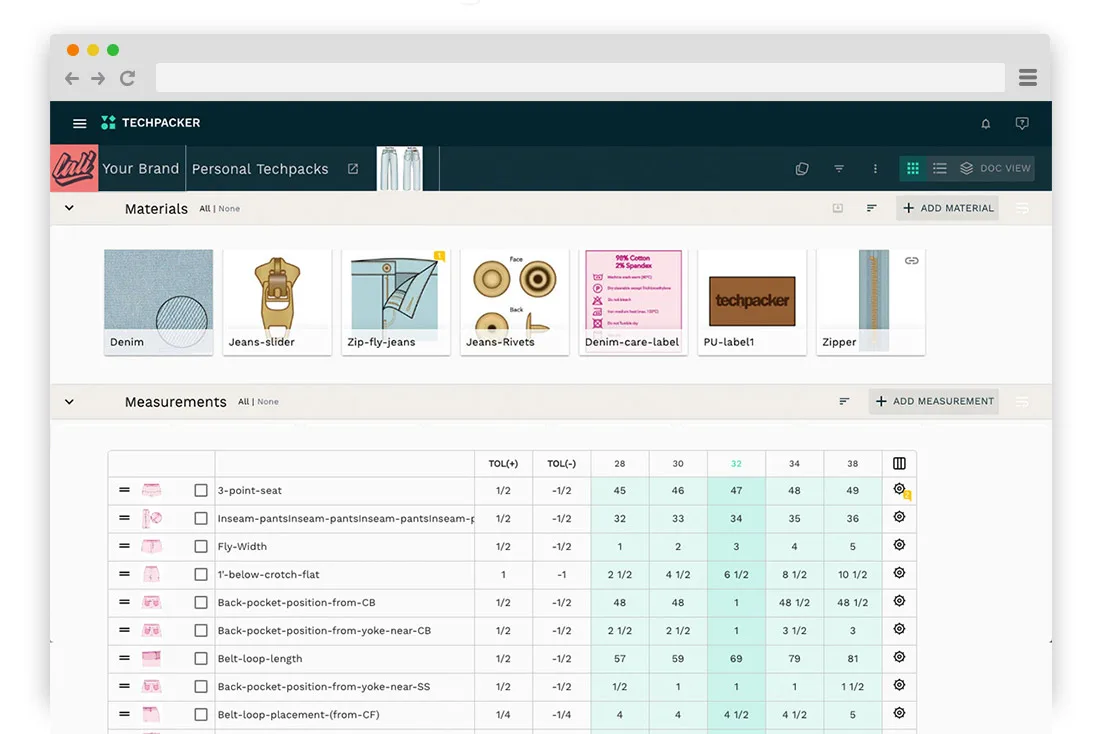
Task: Check the 3-point-seat row checkbox
Action: pyautogui.click(x=201, y=491)
